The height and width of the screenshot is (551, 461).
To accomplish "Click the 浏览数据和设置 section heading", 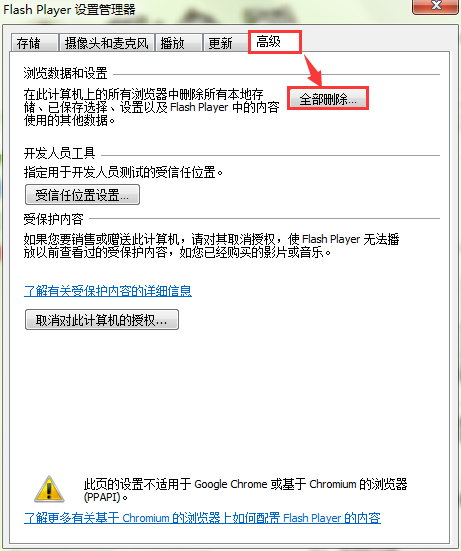I will (x=65, y=73).
